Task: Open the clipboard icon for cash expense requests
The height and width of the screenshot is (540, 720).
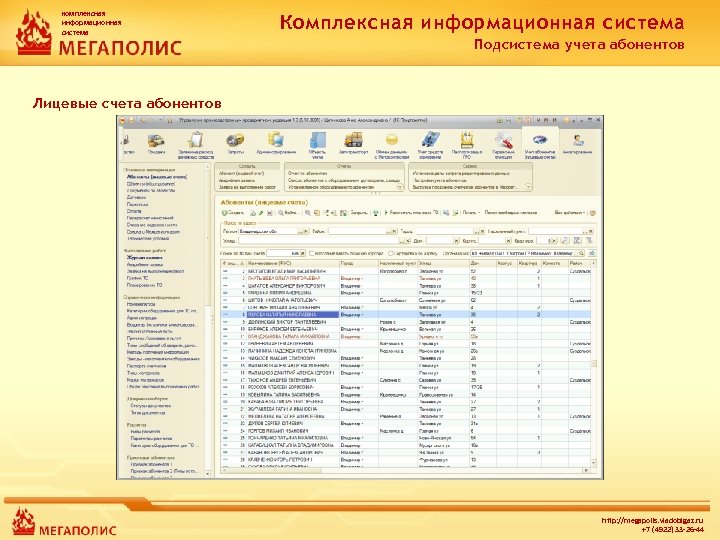Action: coord(196,140)
